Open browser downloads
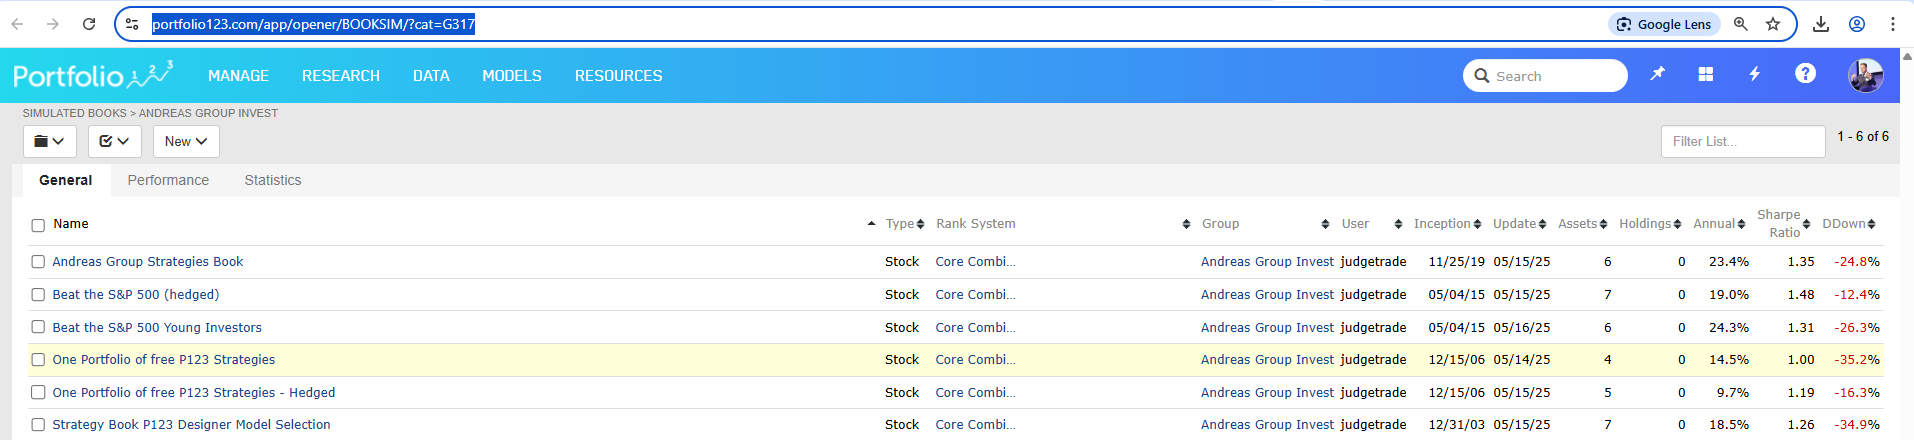 pos(1821,24)
